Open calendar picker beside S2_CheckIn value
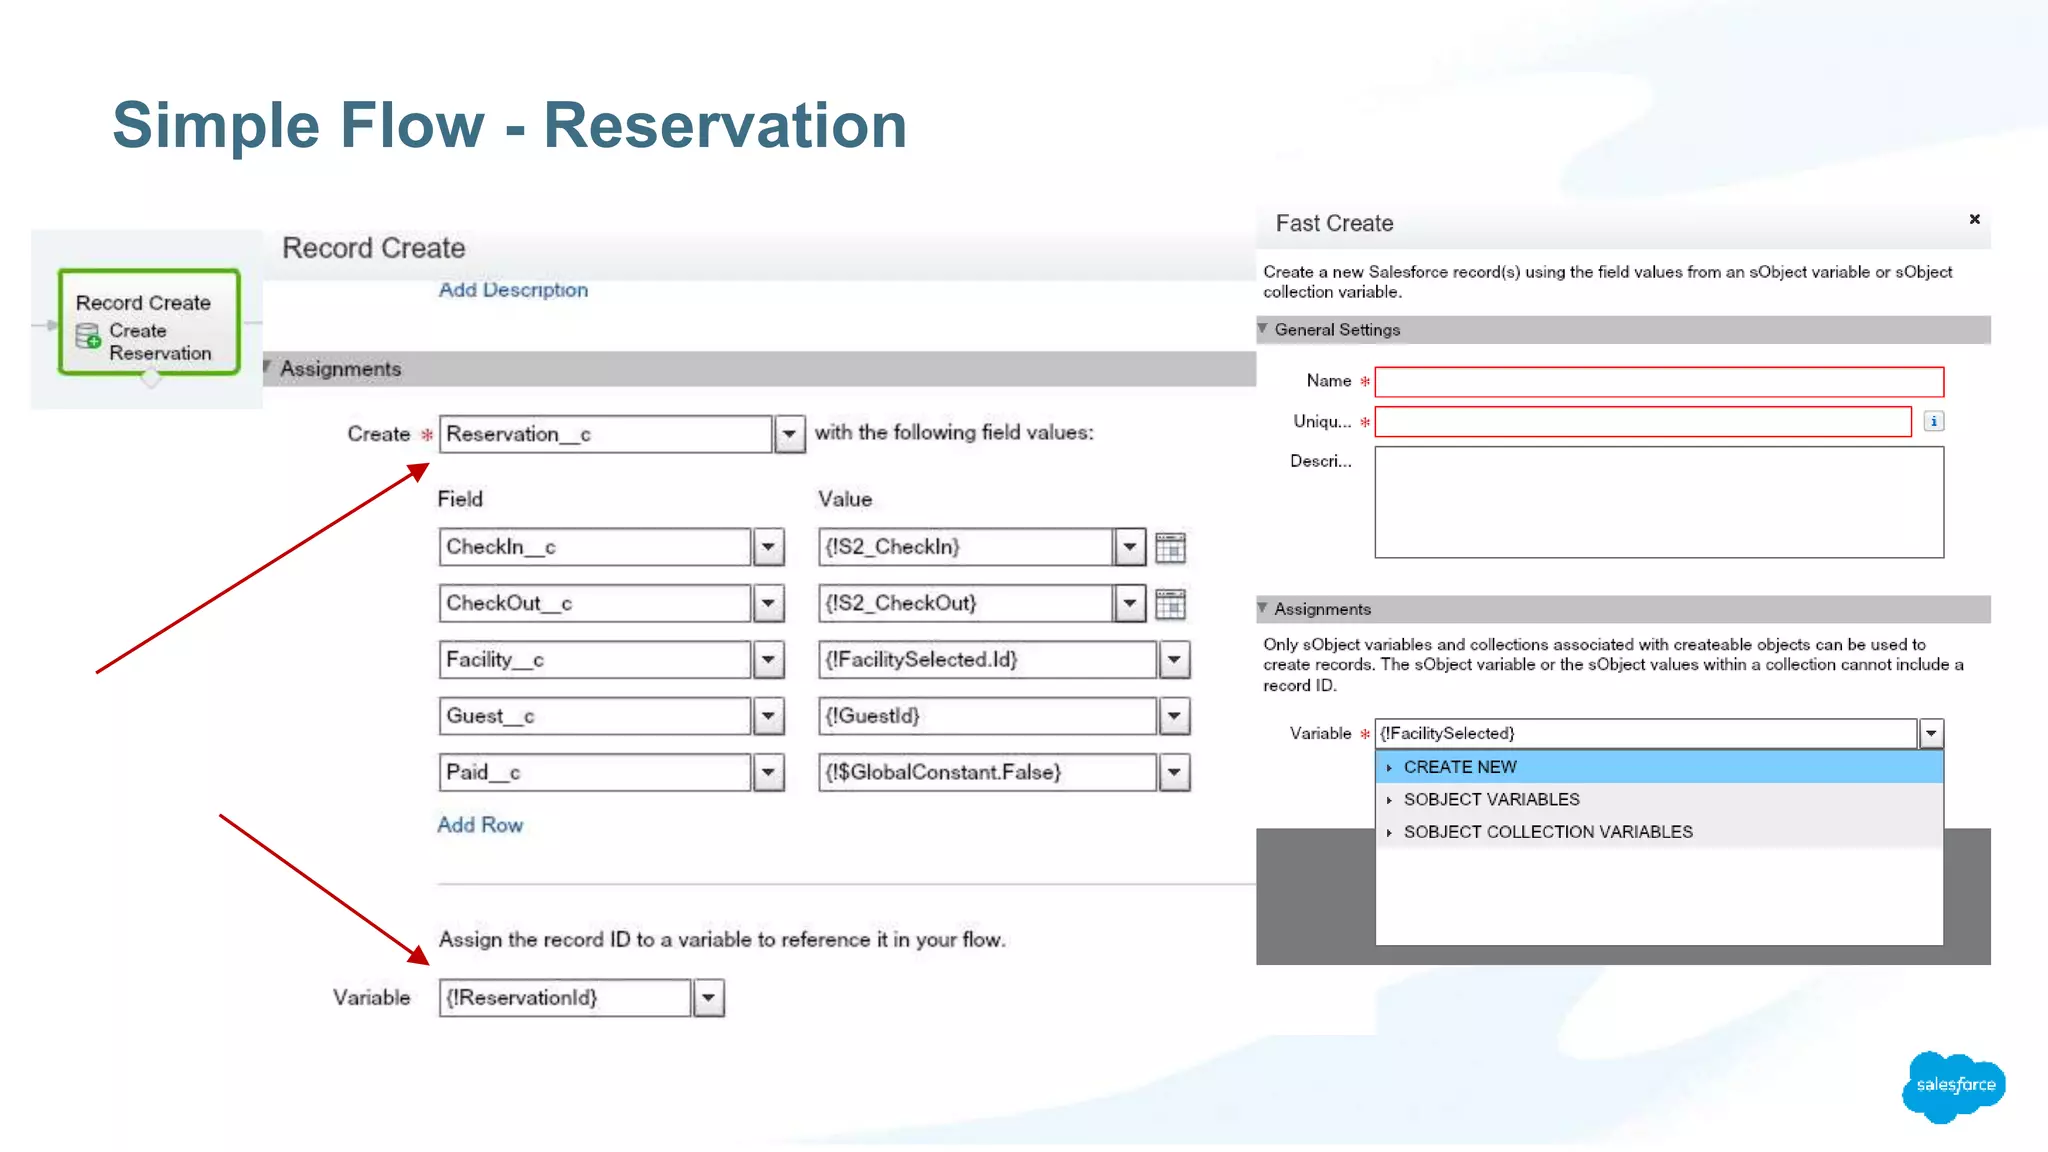This screenshot has height=1152, width=2048. point(1170,547)
